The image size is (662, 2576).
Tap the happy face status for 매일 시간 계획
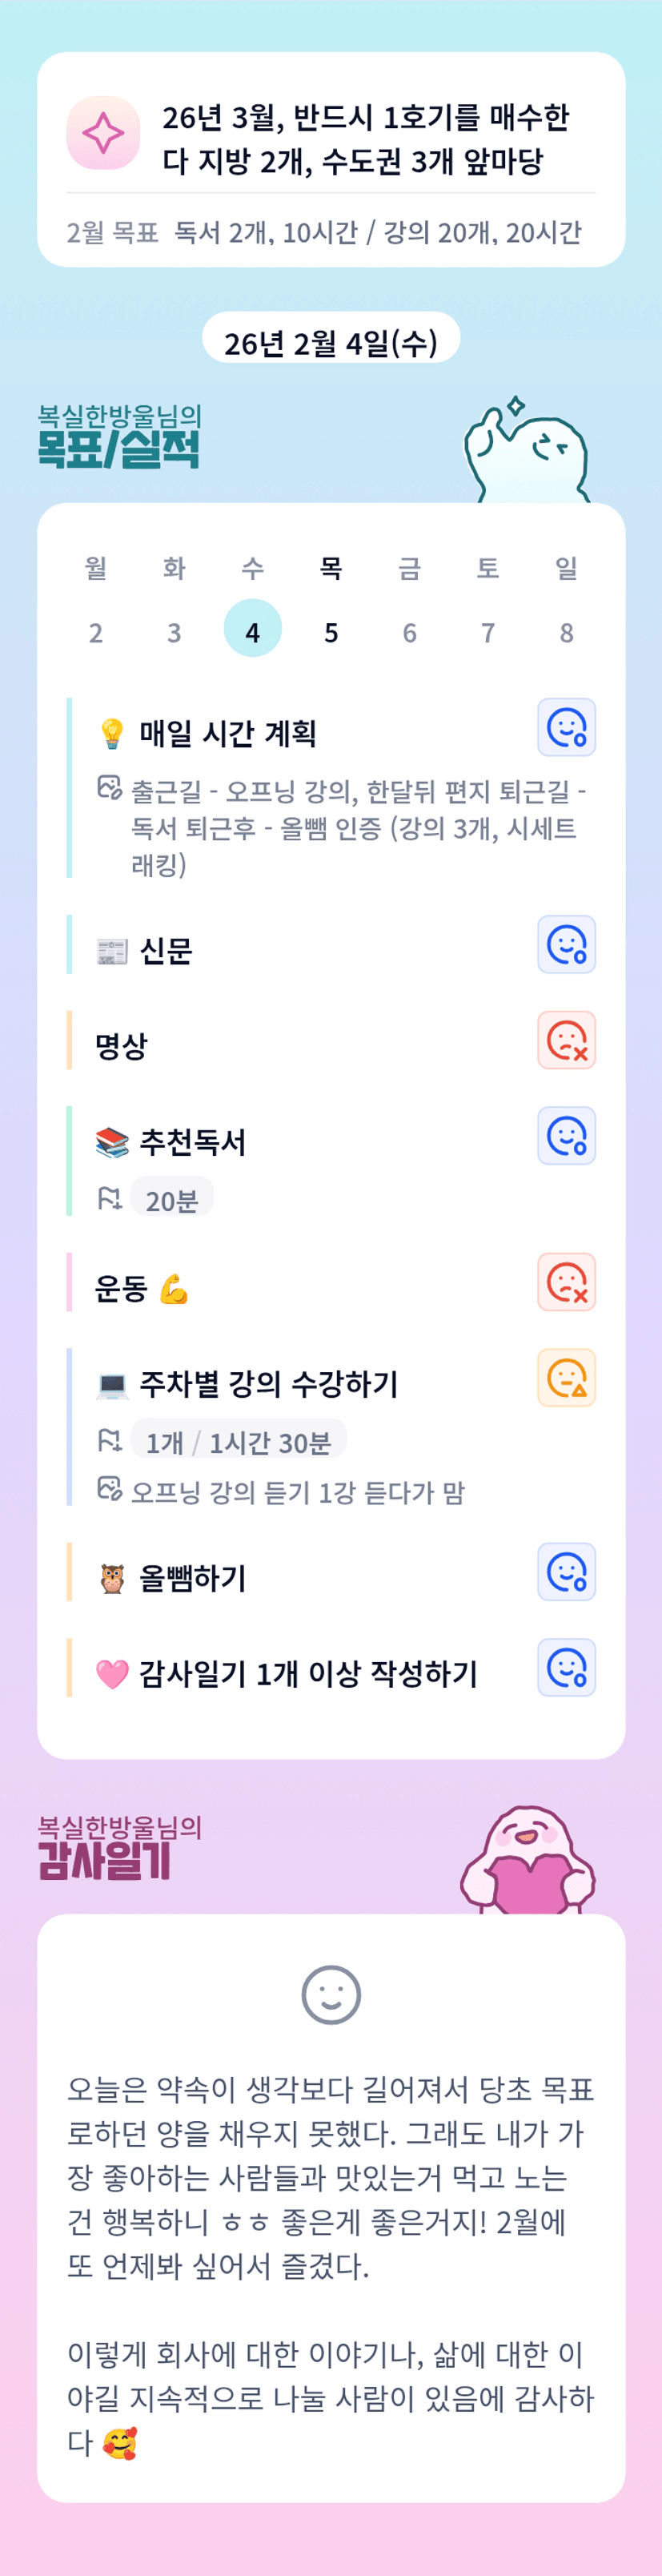566,727
